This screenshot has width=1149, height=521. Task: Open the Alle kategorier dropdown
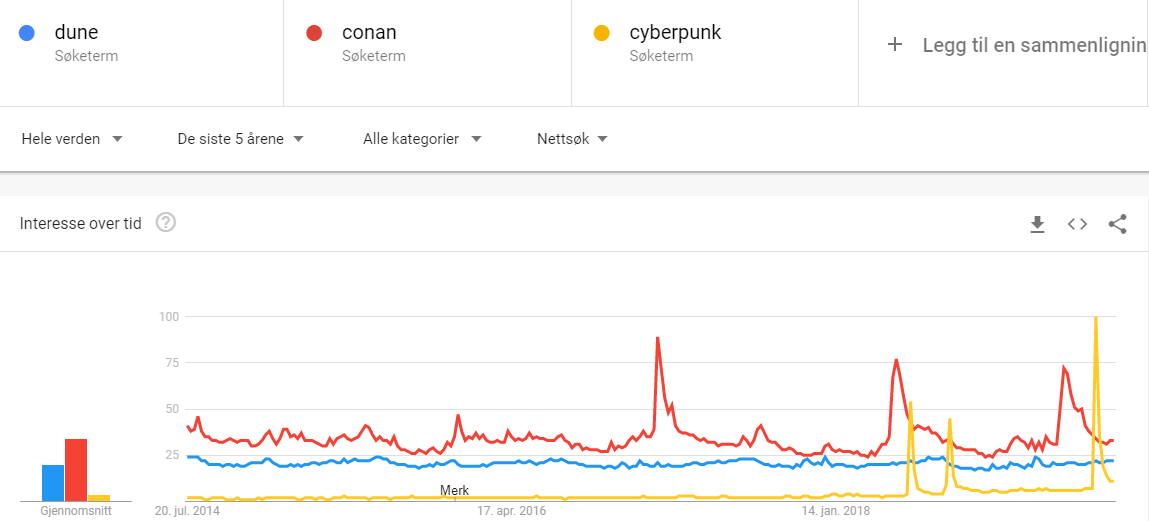click(422, 138)
